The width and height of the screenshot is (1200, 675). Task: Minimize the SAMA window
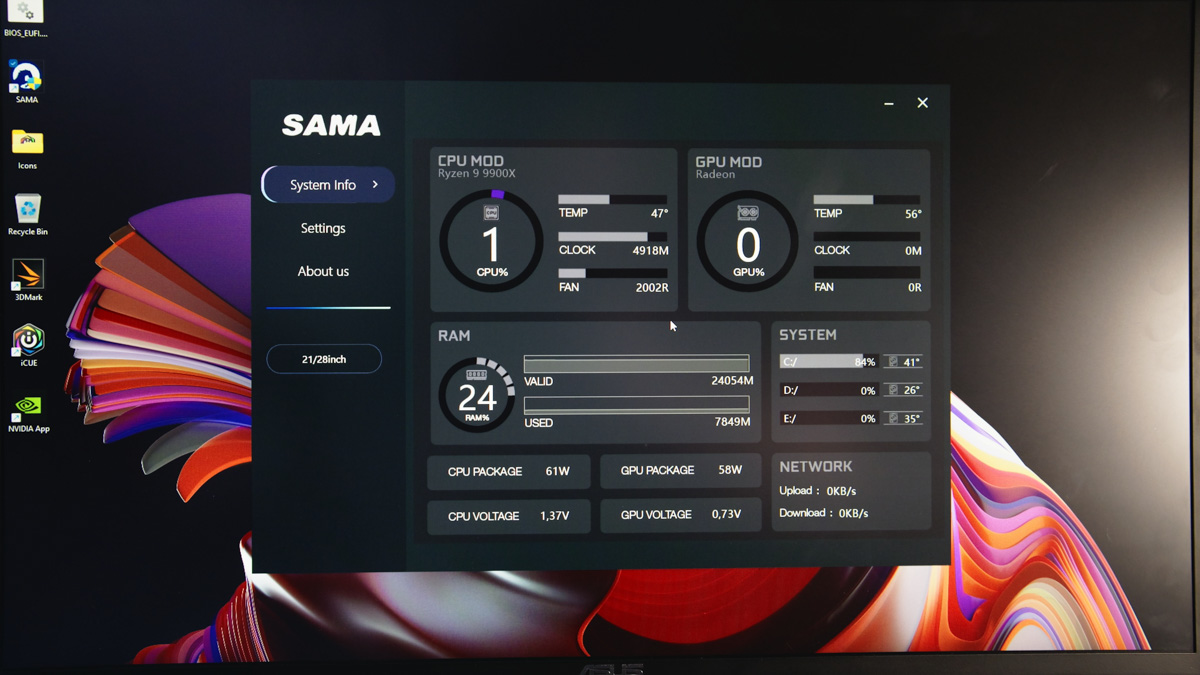point(889,103)
